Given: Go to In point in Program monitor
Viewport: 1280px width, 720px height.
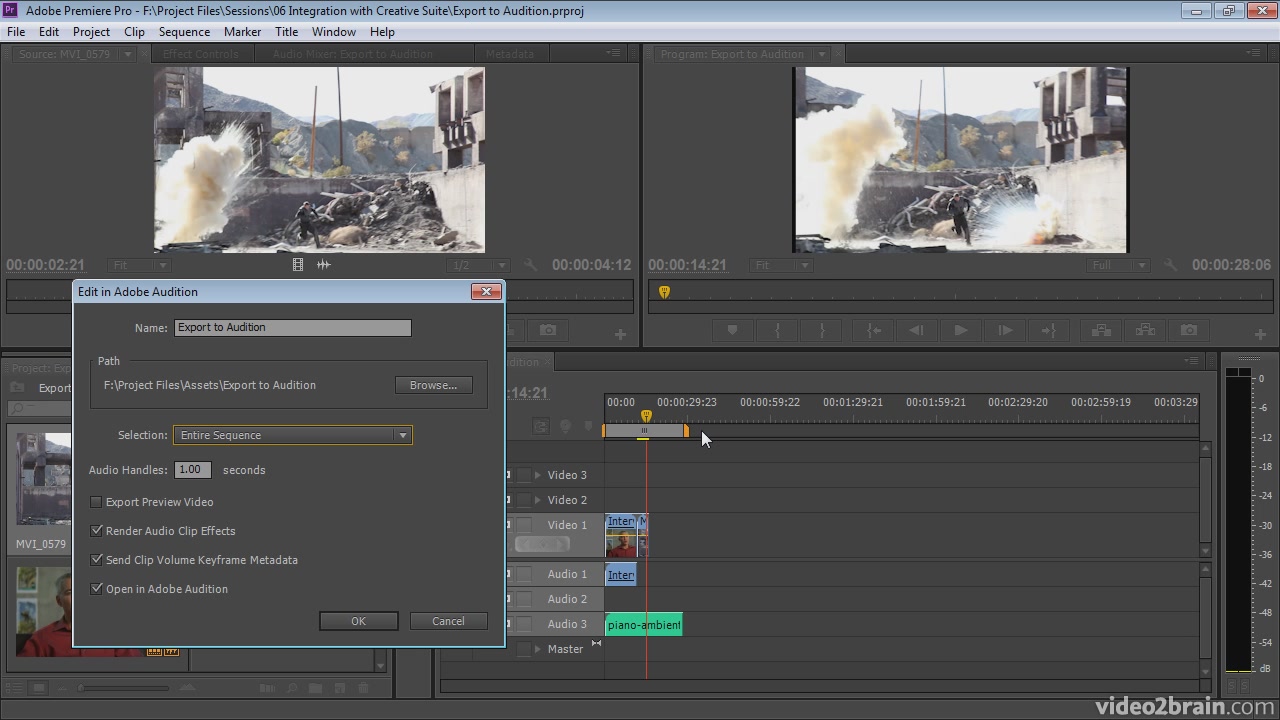Looking at the screenshot, I should click(873, 330).
